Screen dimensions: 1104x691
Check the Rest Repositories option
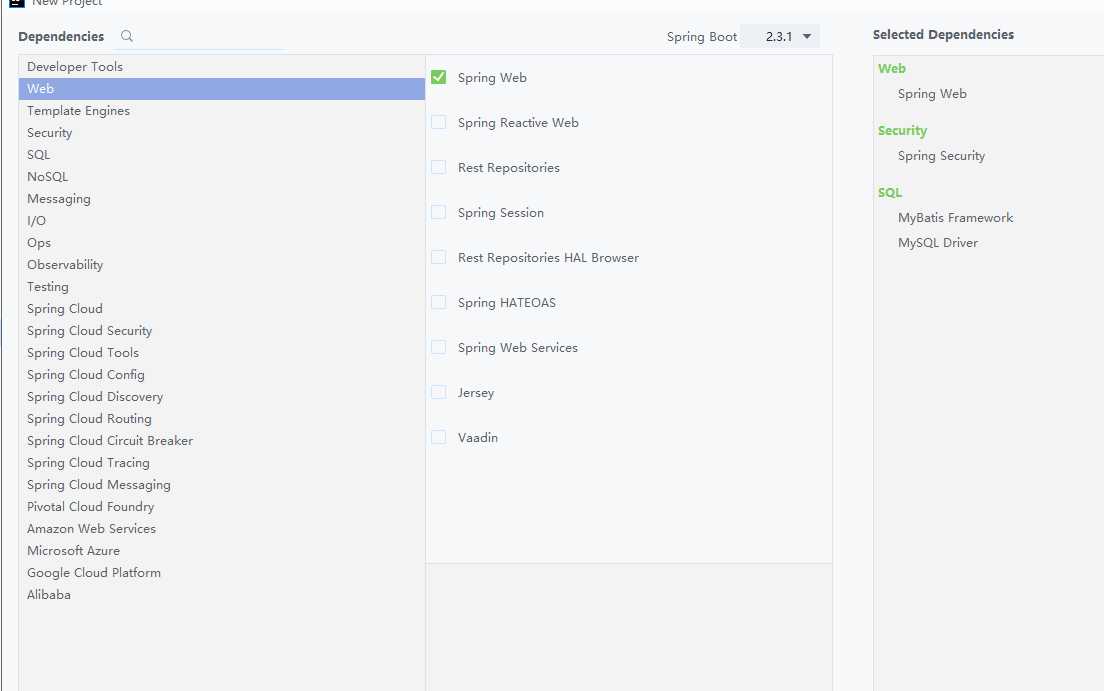coord(438,167)
